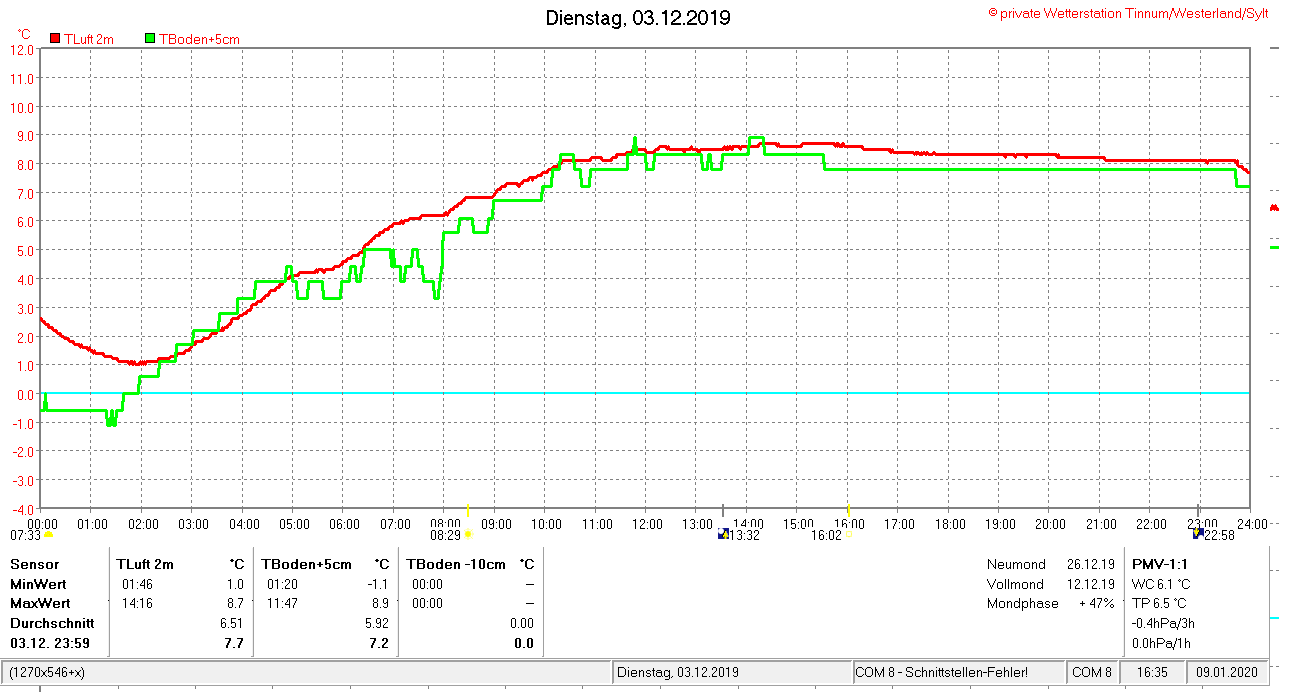The height and width of the screenshot is (692, 1310).
Task: Click the status bar date Dienstag, 03.12.2019
Action: [679, 672]
